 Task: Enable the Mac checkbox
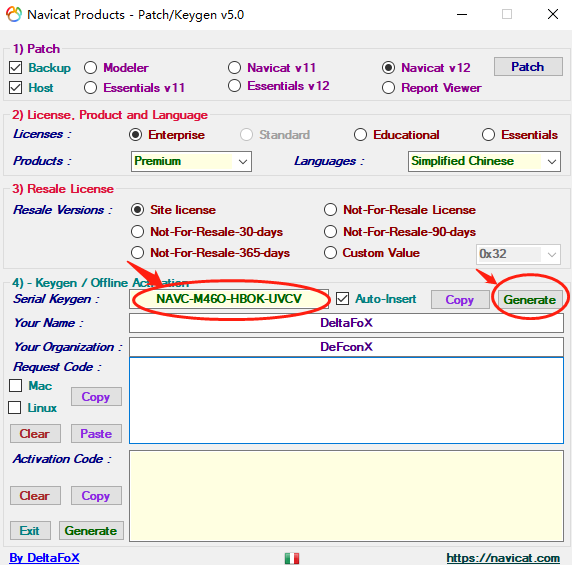15,386
